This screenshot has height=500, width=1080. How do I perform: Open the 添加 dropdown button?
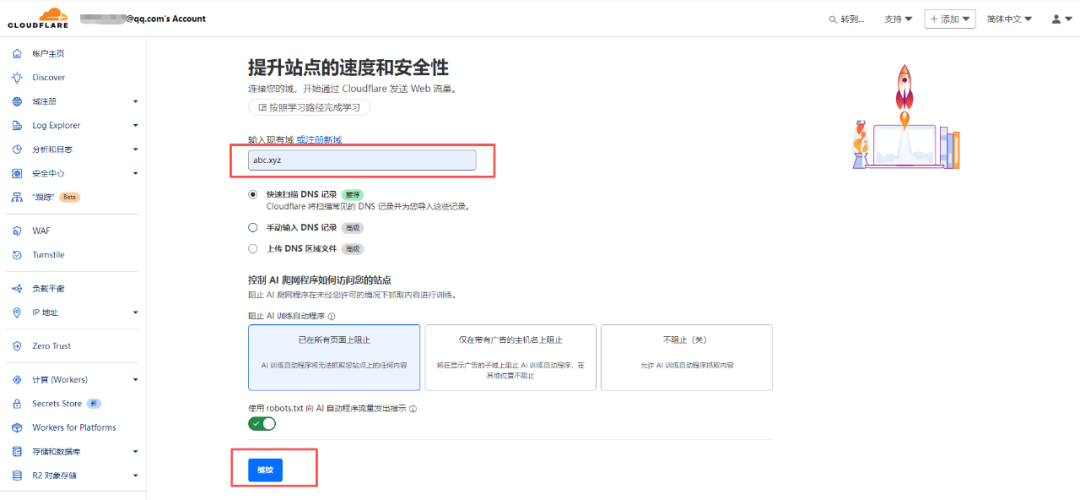pos(950,19)
